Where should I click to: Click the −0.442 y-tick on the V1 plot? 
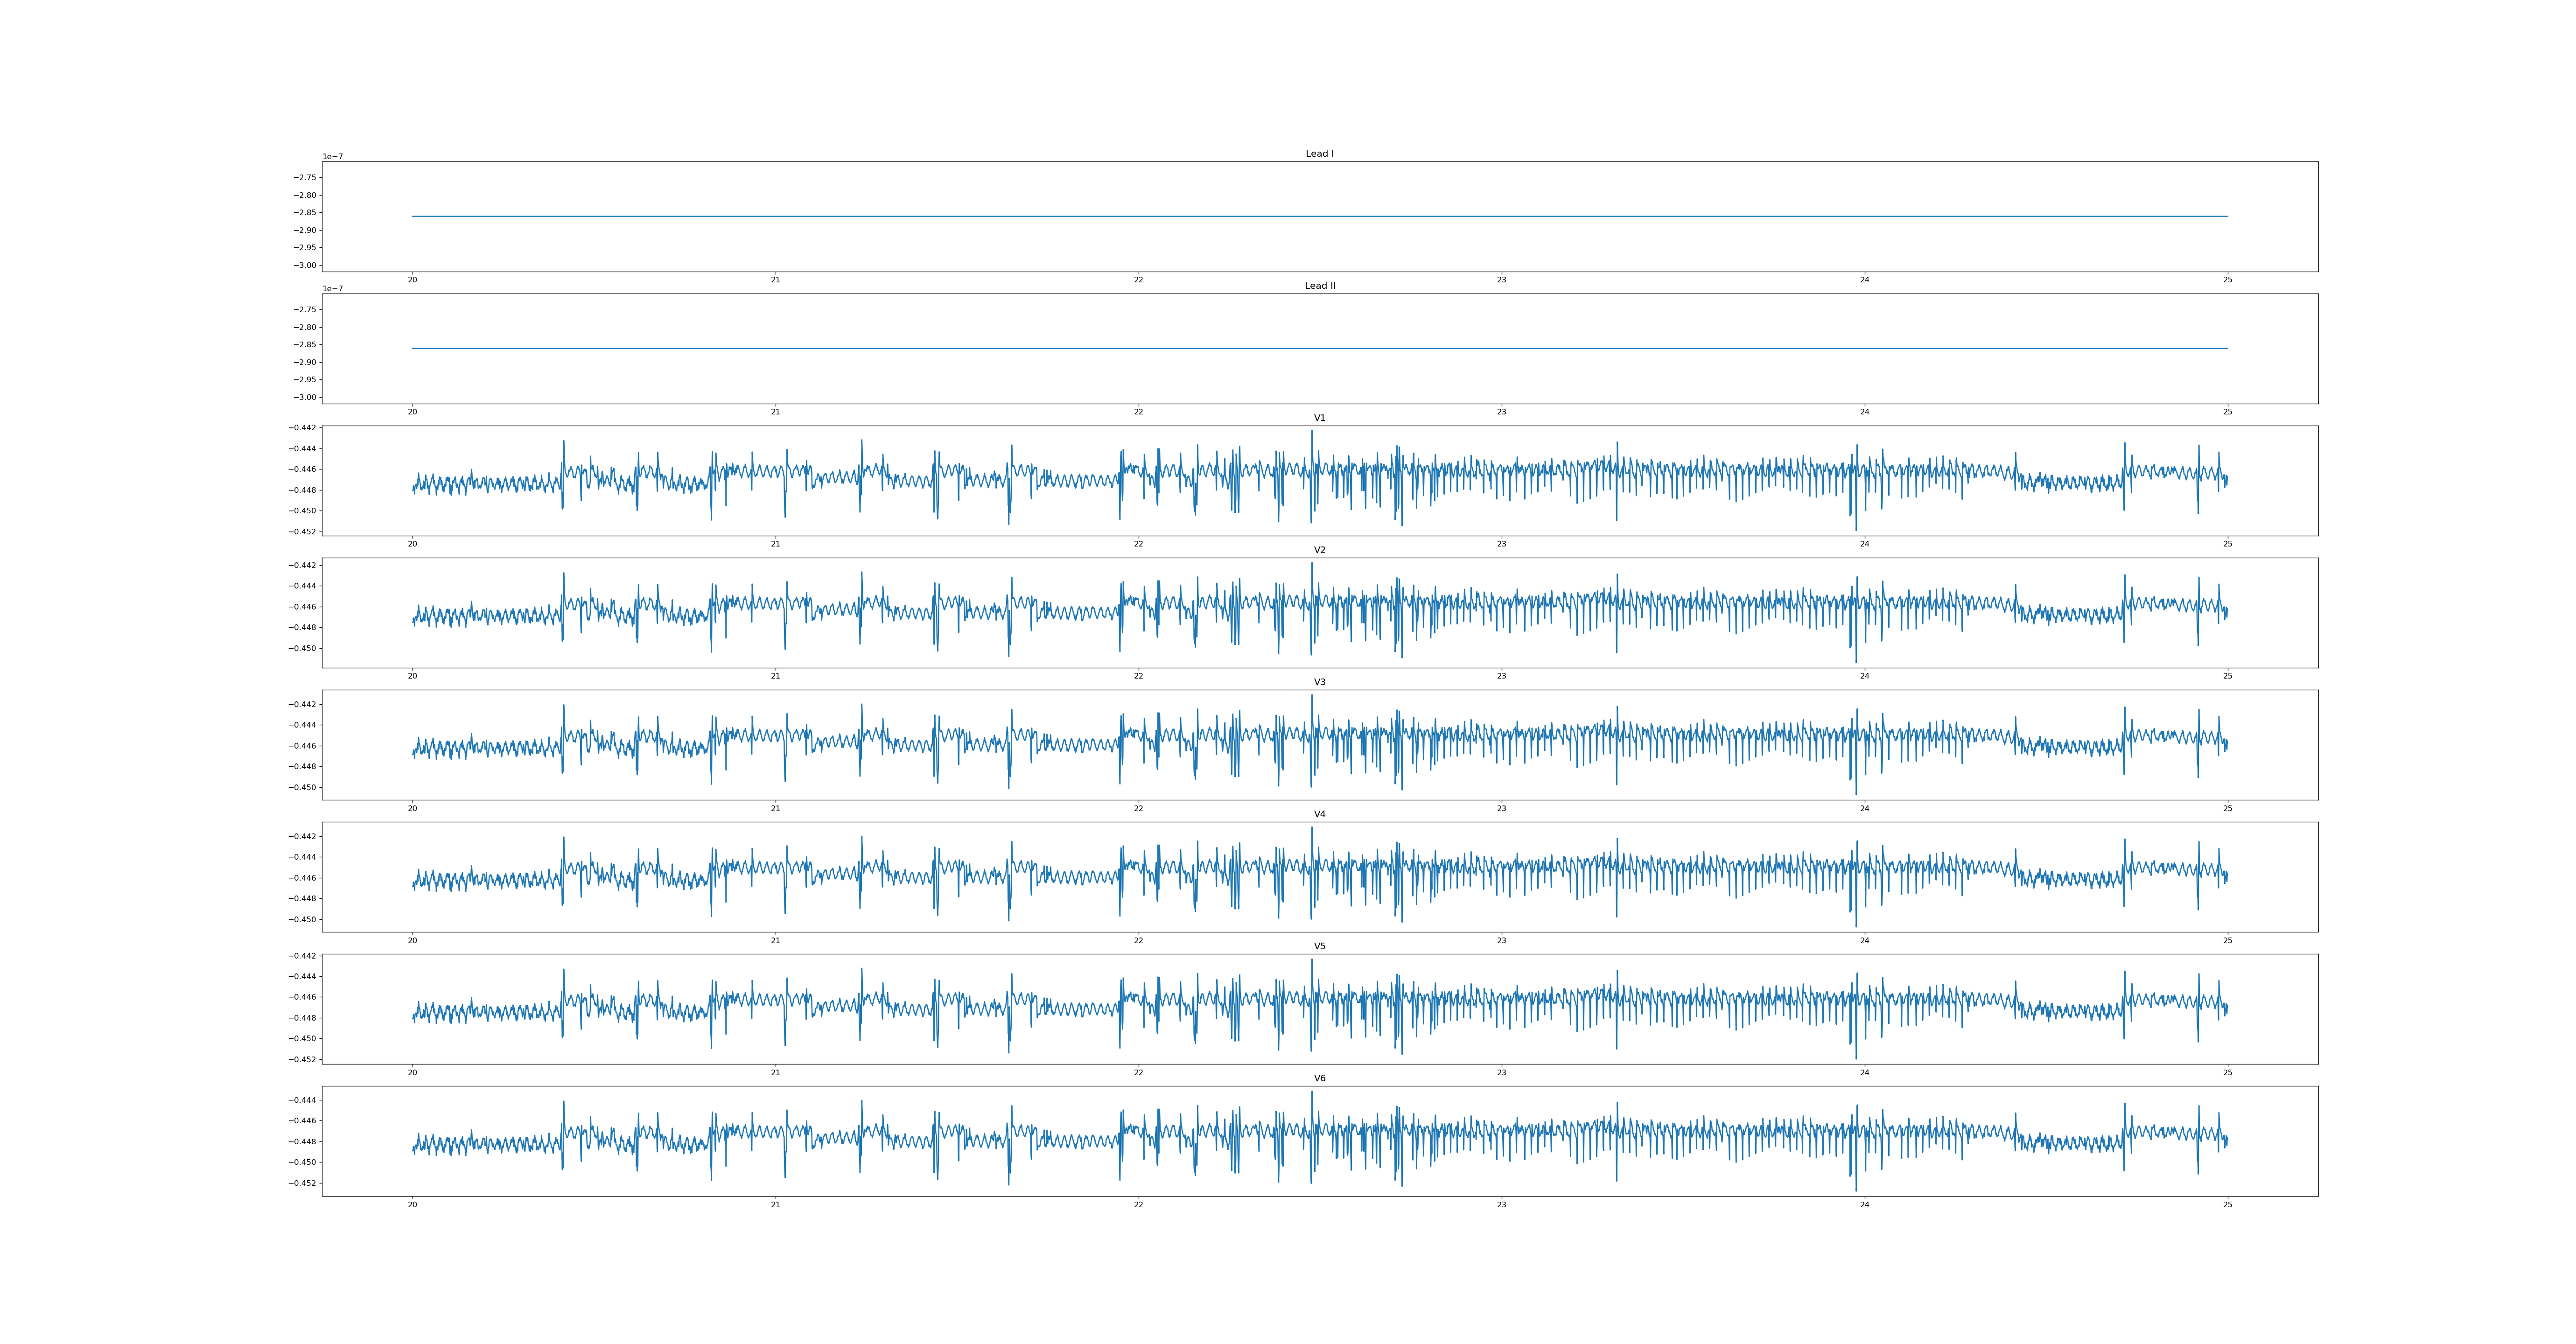[x=302, y=428]
